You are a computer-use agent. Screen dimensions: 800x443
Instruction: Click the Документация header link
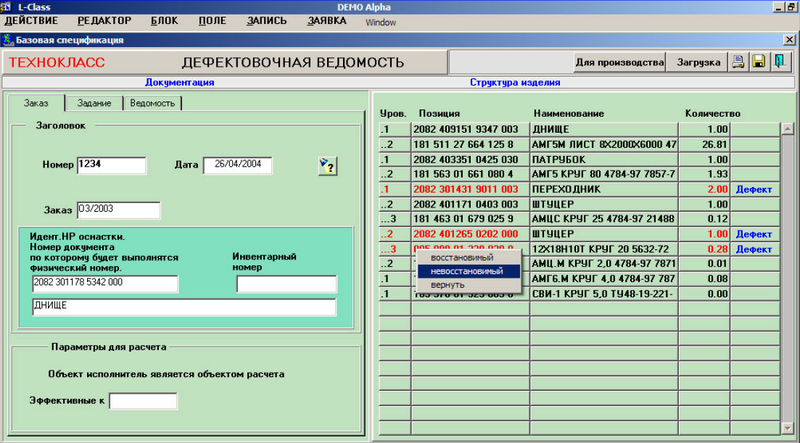coord(180,82)
